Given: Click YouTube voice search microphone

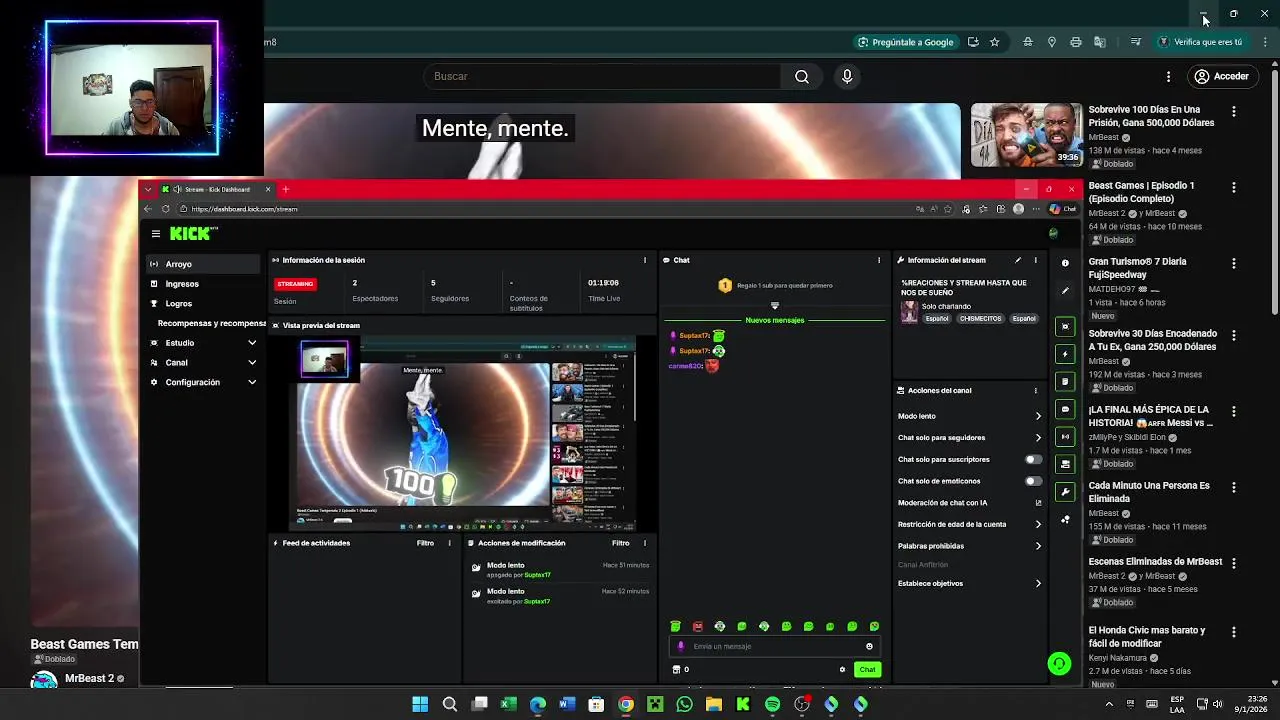Looking at the screenshot, I should tap(847, 77).
